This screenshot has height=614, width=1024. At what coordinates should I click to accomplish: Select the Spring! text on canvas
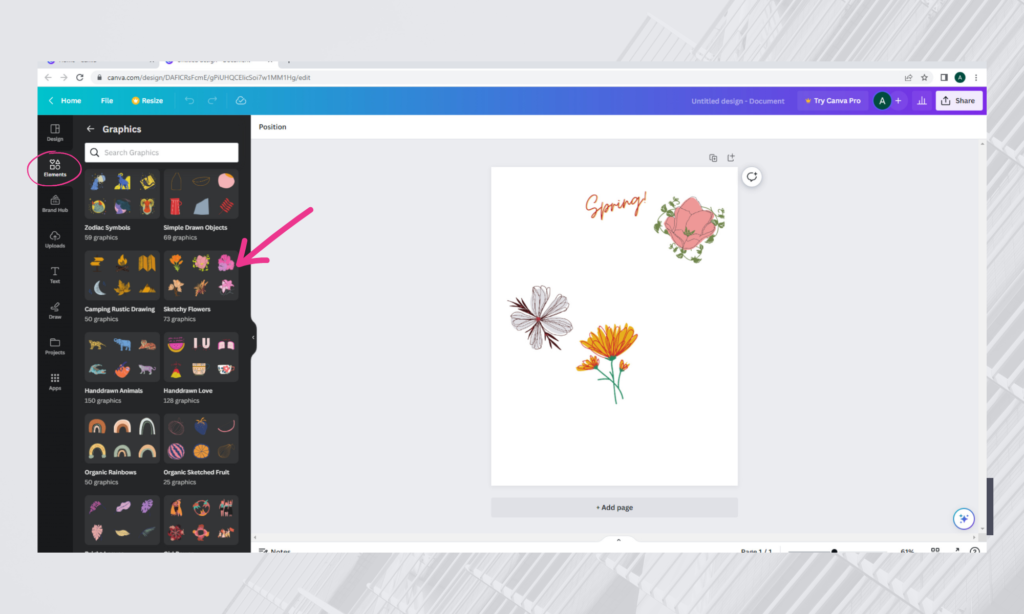pyautogui.click(x=615, y=204)
